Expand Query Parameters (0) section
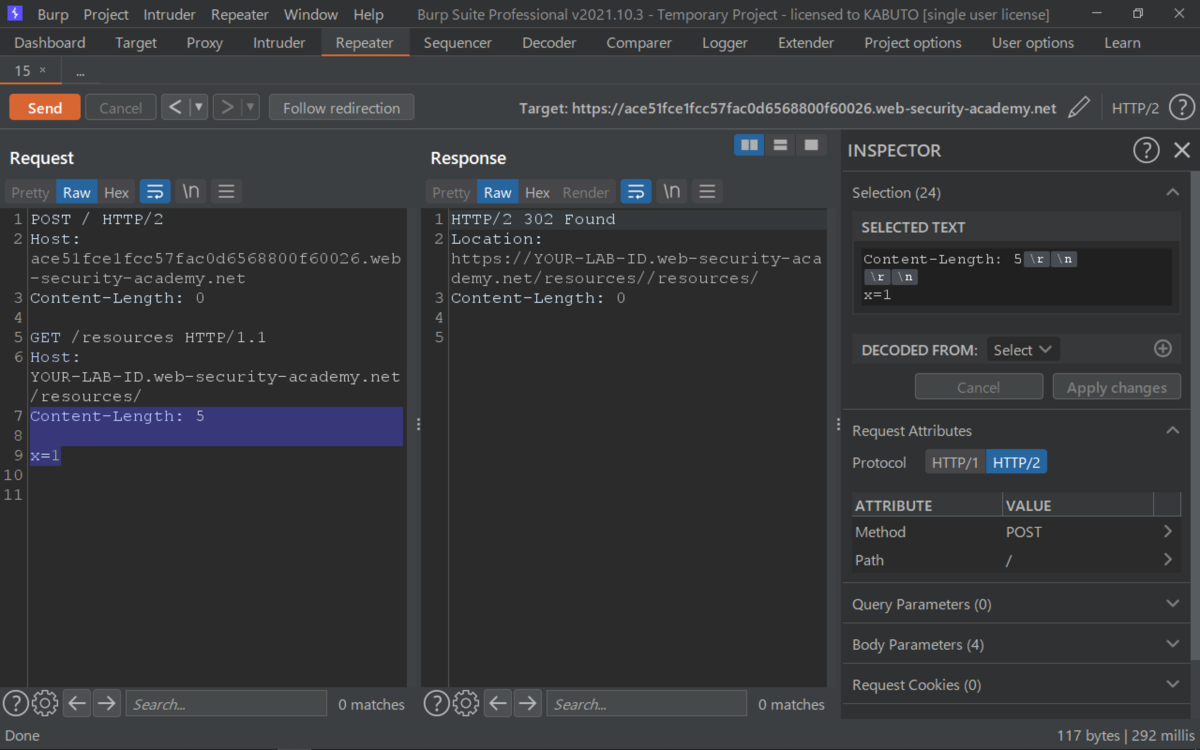This screenshot has height=750, width=1200. coord(1173,604)
